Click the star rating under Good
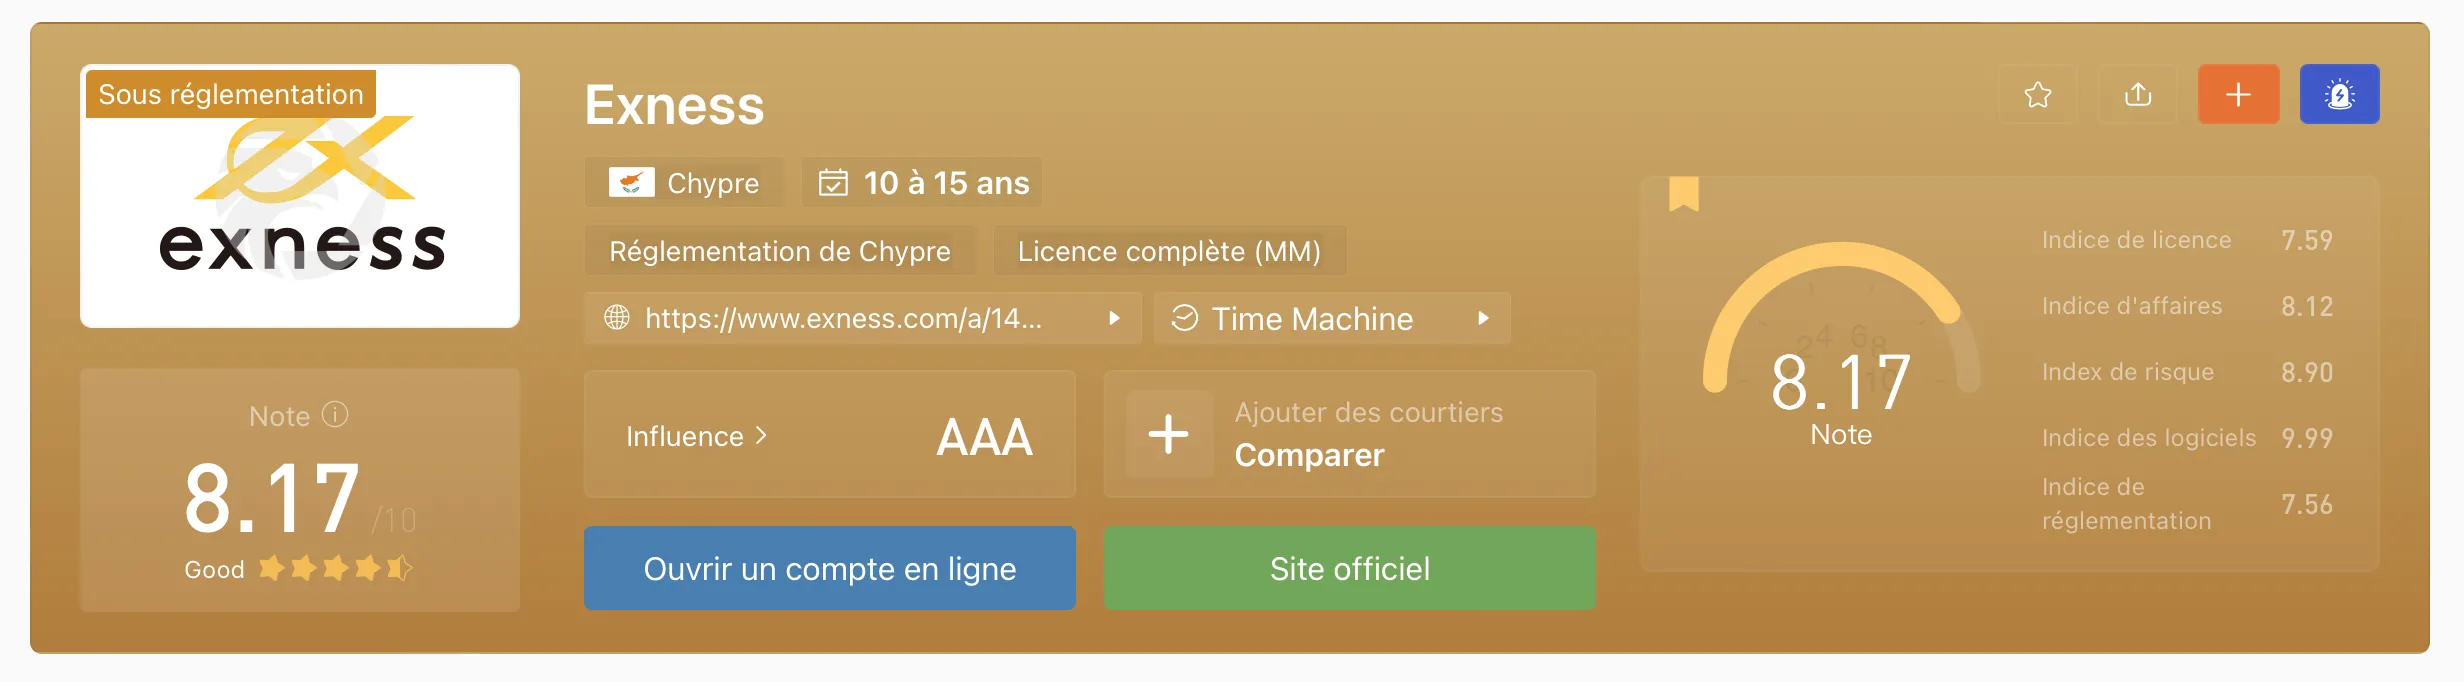The width and height of the screenshot is (2464, 682). 335,569
